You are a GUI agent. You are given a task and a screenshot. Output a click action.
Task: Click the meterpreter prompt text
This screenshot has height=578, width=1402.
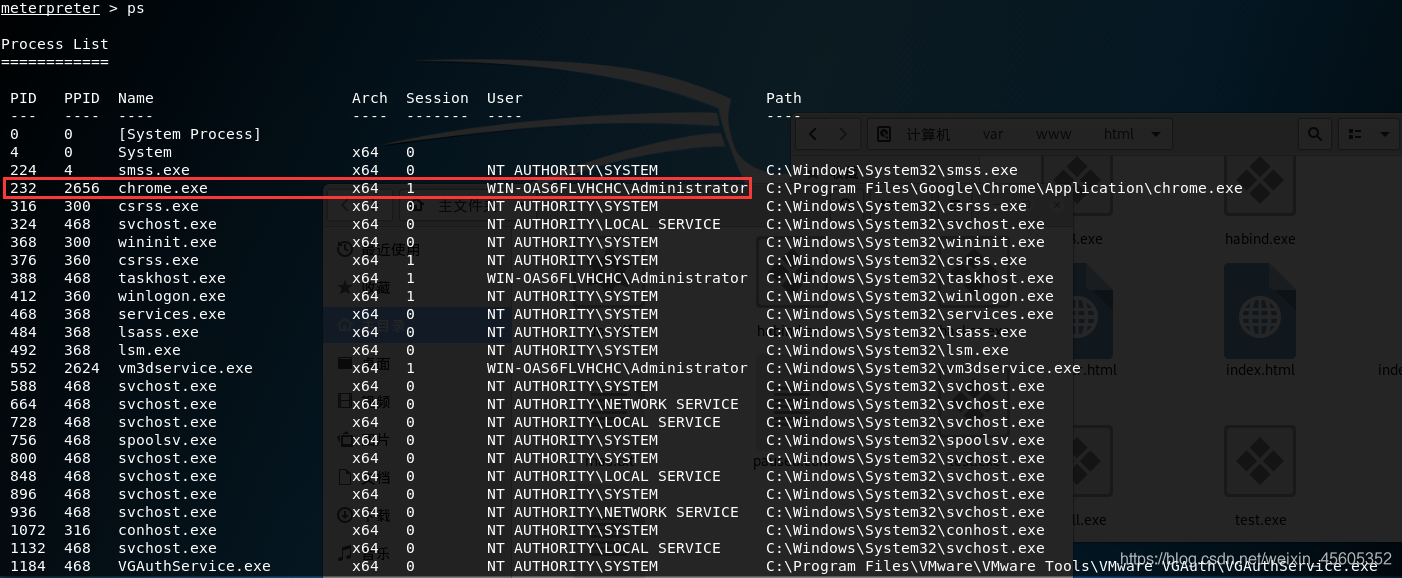(x=50, y=8)
